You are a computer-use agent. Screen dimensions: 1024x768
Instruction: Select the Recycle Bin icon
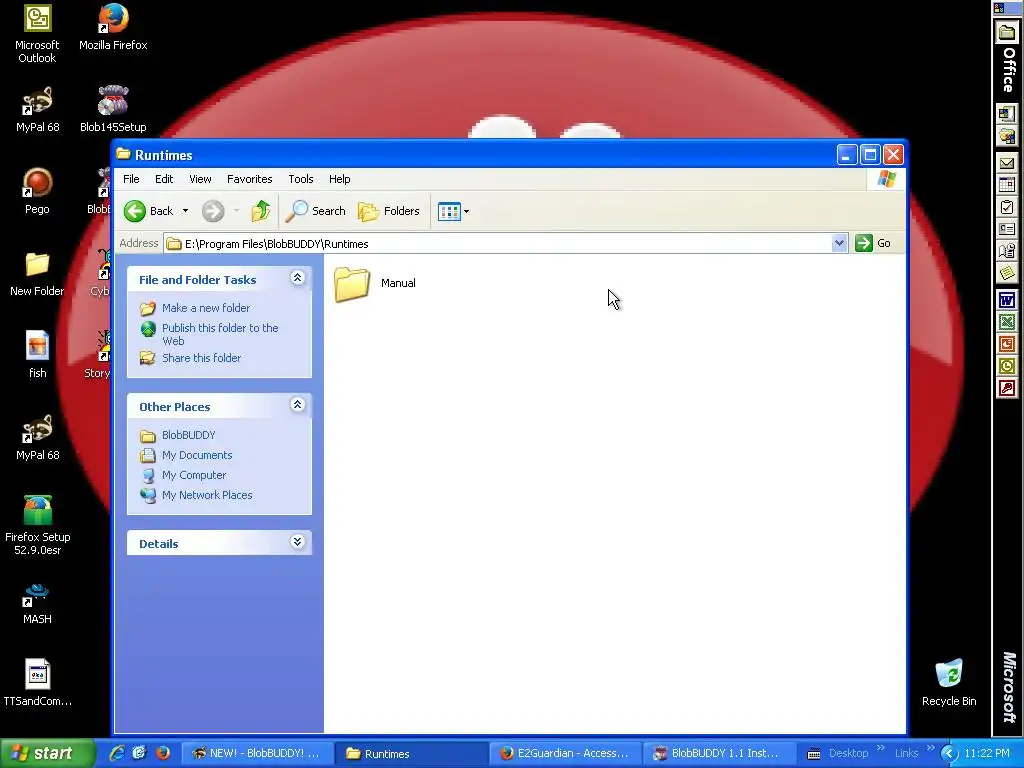[949, 683]
